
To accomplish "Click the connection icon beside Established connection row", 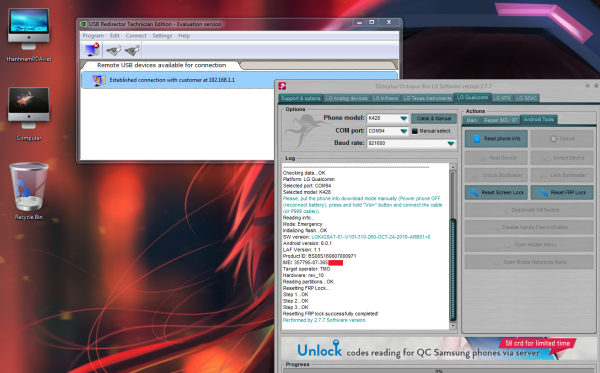I will 99,80.
